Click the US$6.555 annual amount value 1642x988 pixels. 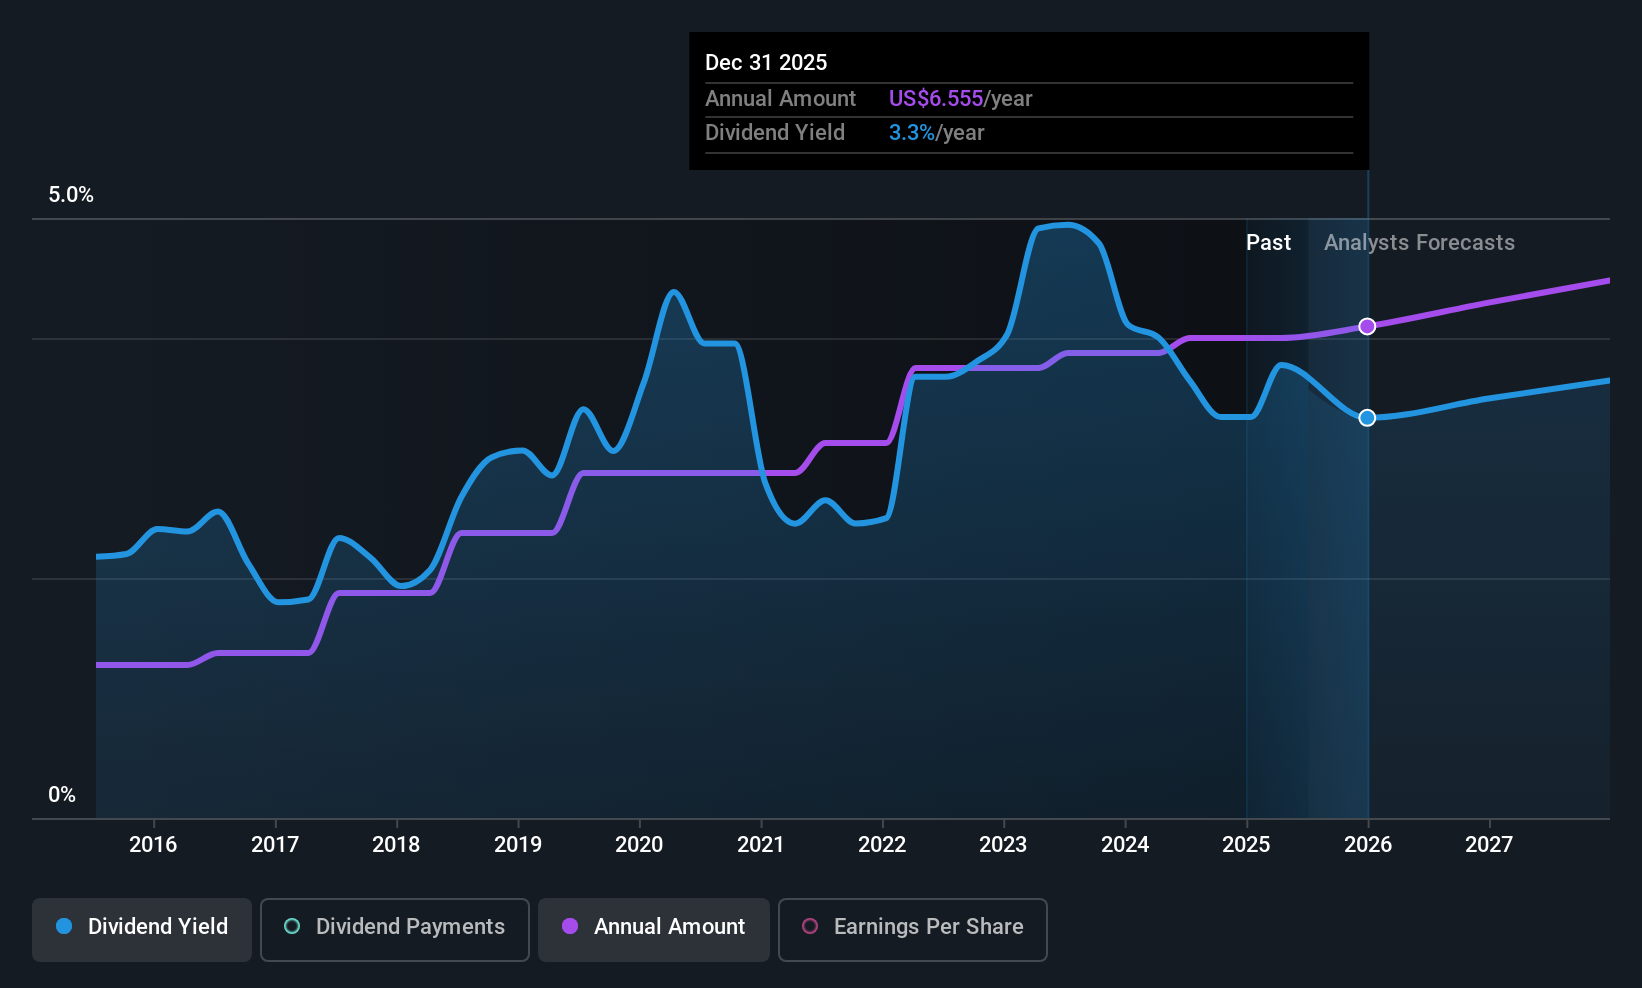click(936, 99)
